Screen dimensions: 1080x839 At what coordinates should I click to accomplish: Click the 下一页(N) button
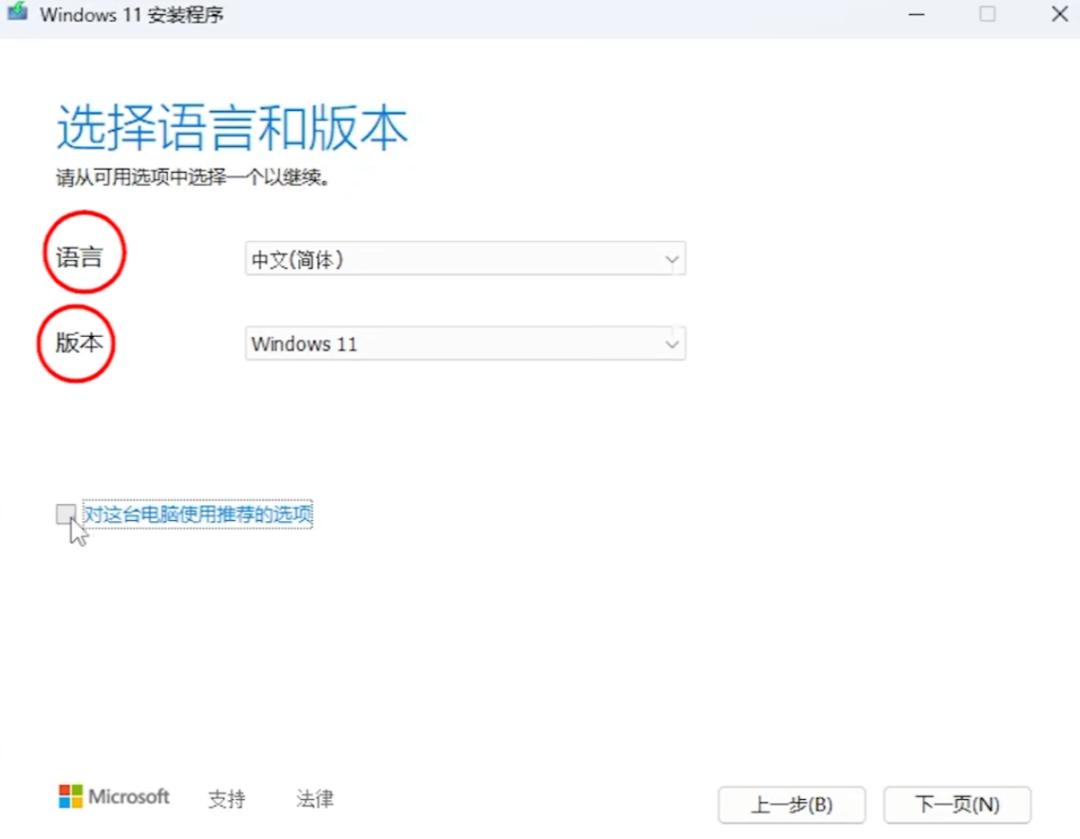pos(956,804)
